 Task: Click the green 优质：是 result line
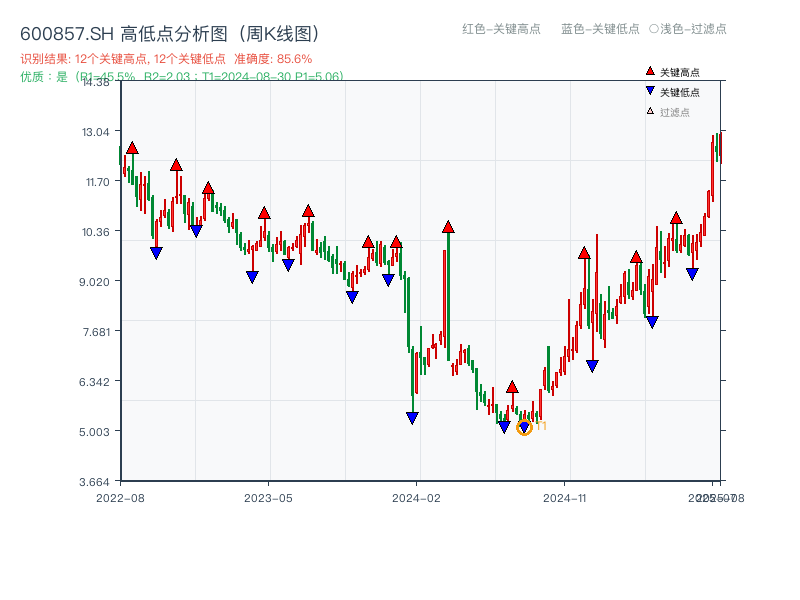click(x=182, y=77)
